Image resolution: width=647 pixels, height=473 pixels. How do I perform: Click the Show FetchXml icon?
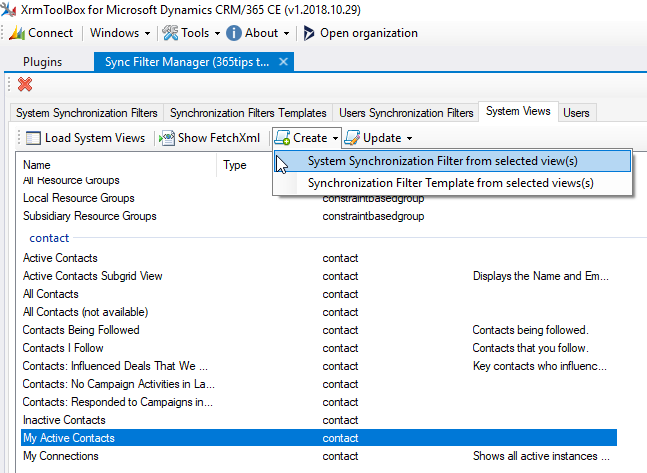pos(167,137)
